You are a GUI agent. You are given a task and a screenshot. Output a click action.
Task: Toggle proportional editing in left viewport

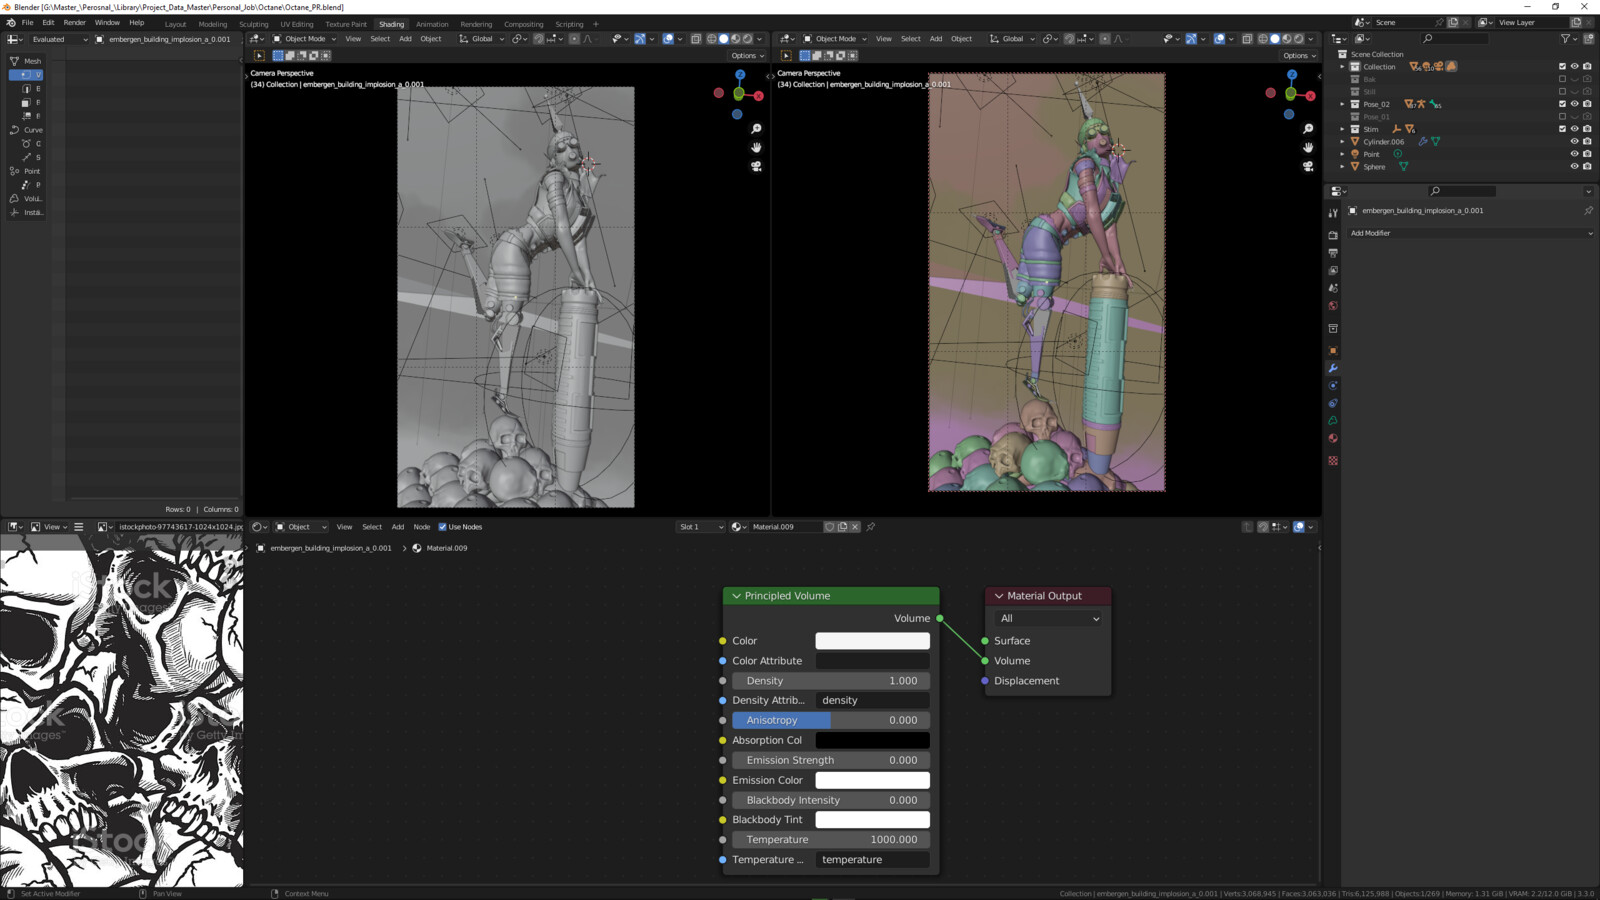coord(574,39)
